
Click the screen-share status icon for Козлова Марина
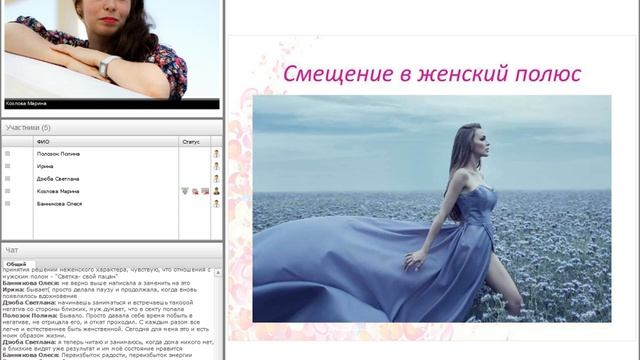(205, 191)
